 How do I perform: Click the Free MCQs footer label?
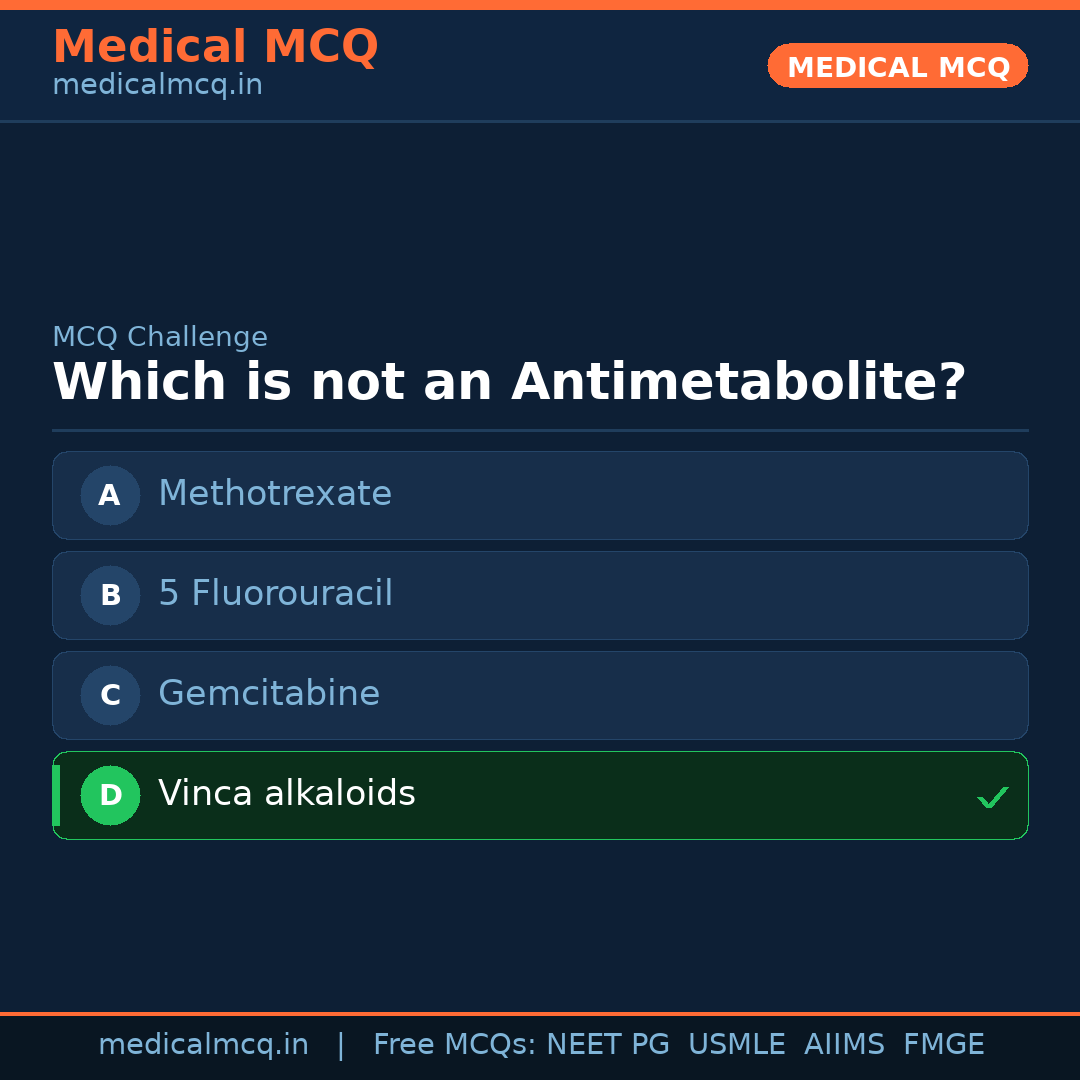[x=454, y=1045]
